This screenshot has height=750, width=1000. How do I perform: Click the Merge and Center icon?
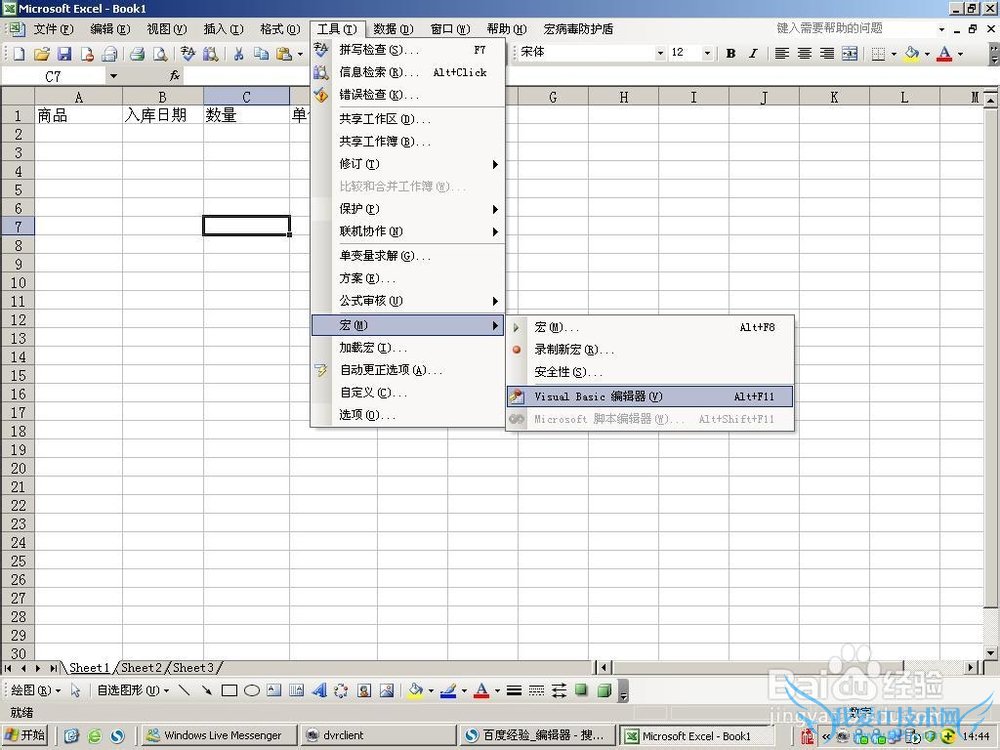click(849, 53)
